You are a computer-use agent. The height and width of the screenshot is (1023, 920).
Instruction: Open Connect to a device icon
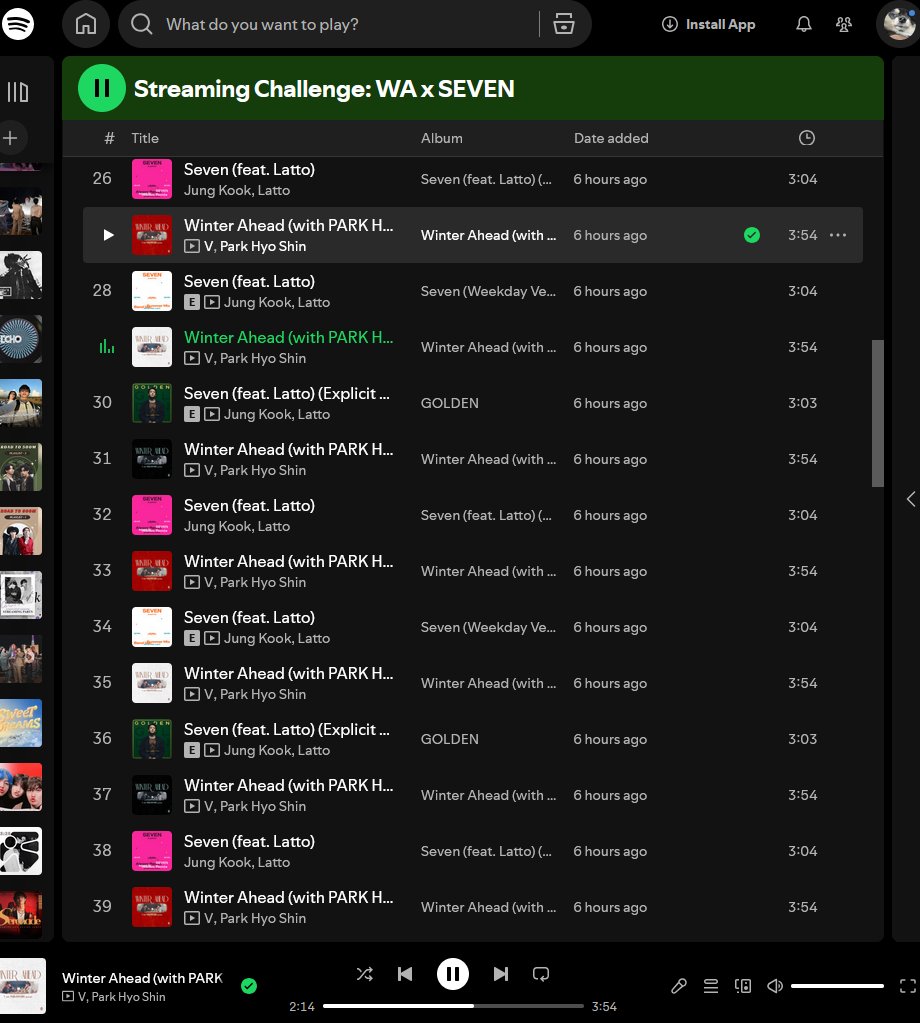pyautogui.click(x=743, y=986)
